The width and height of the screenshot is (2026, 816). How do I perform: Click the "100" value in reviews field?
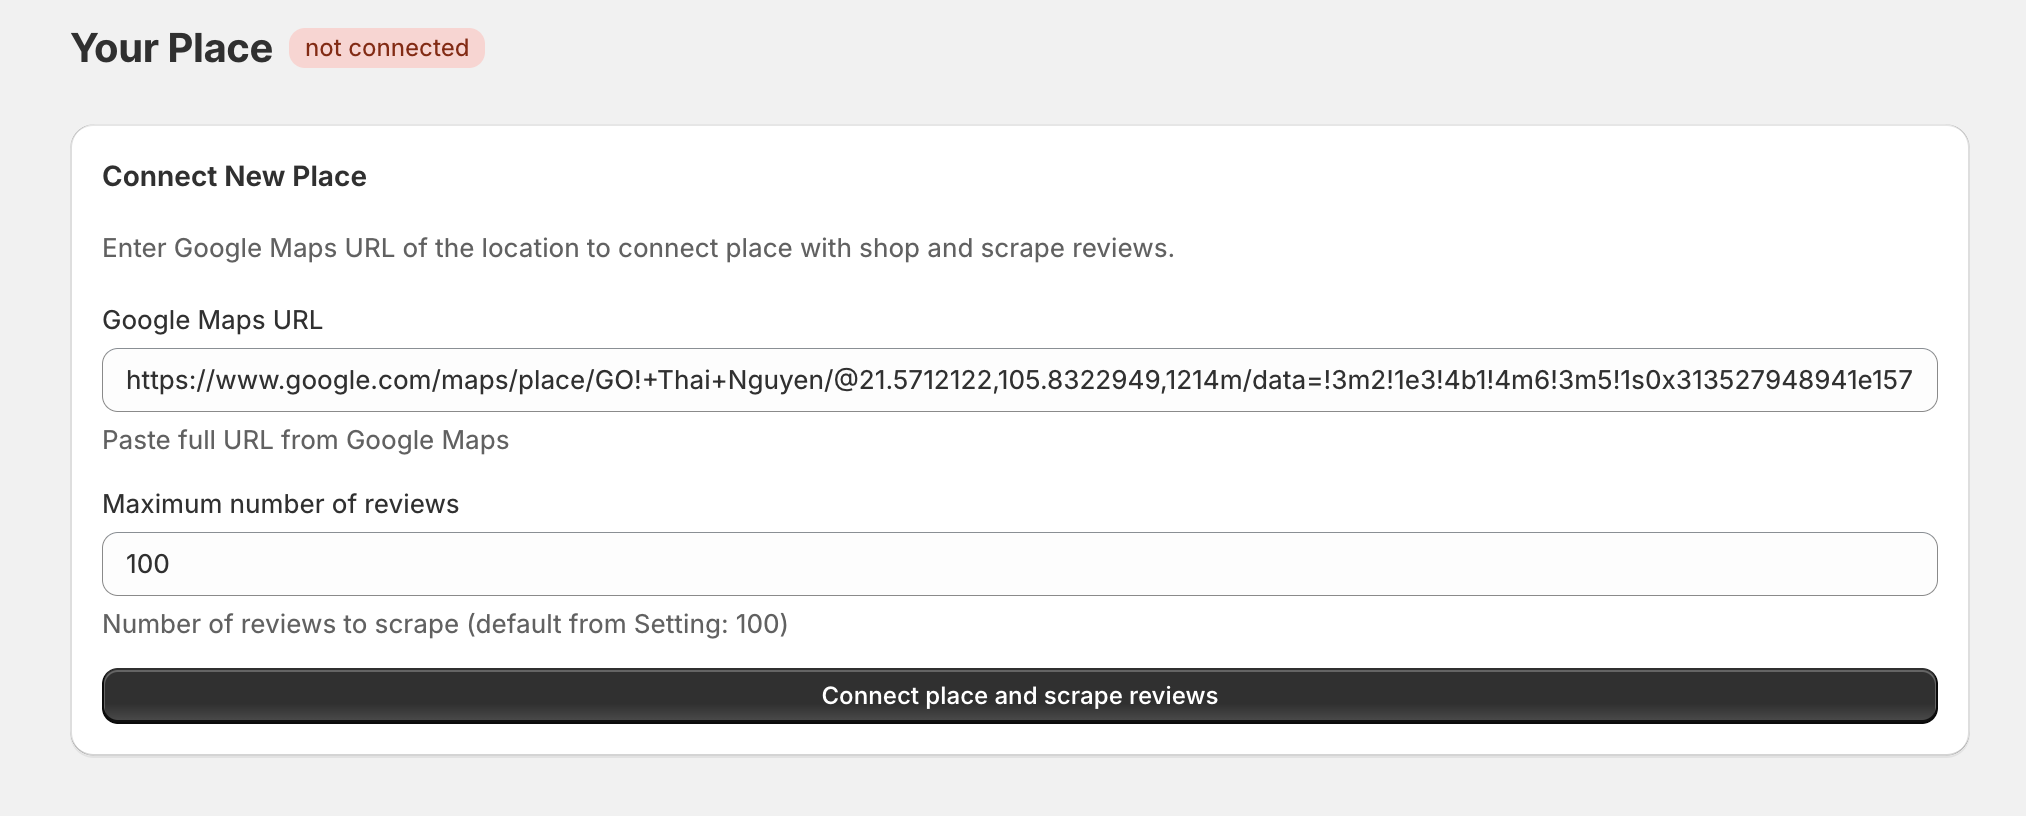coord(148,564)
